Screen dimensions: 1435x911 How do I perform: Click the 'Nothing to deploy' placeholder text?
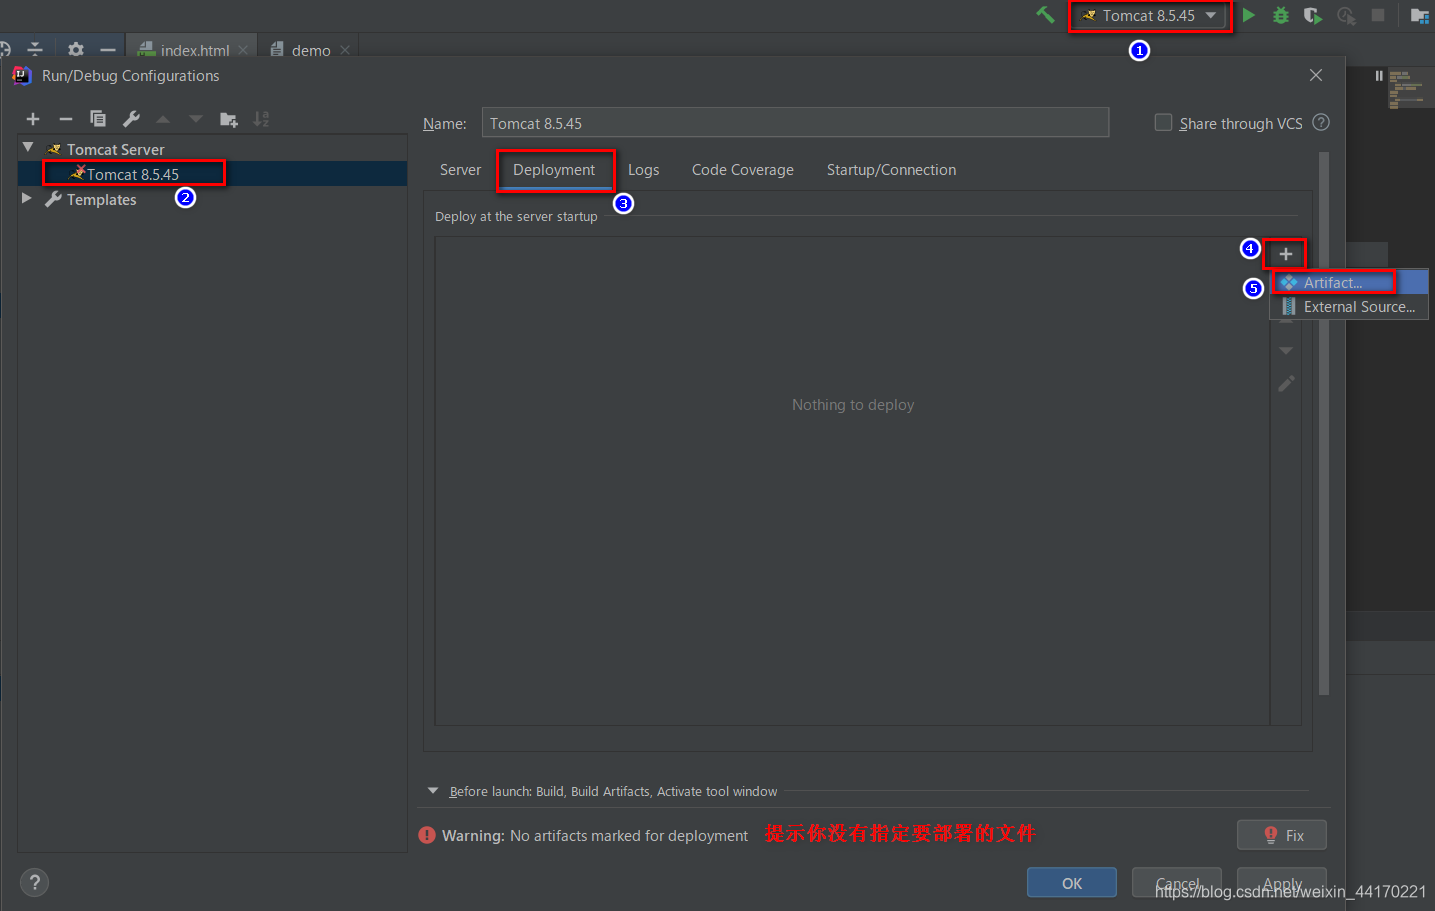(853, 405)
